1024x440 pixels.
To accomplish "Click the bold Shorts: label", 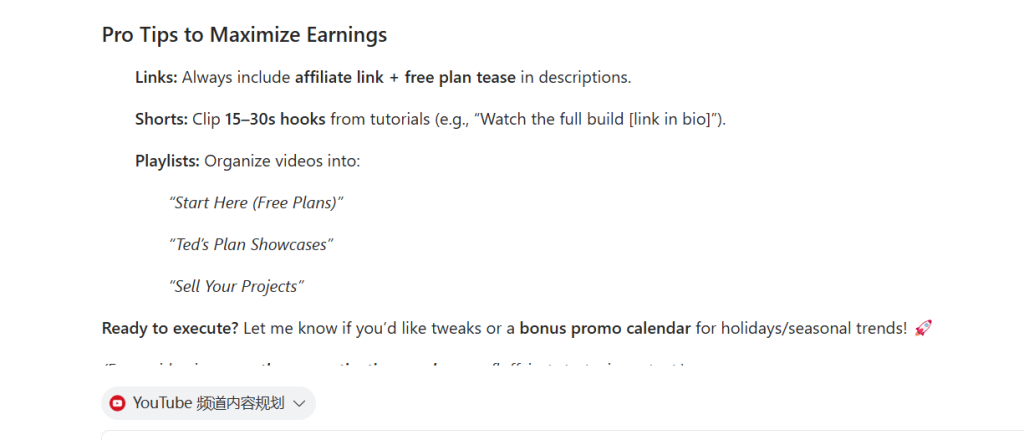I will click(161, 119).
